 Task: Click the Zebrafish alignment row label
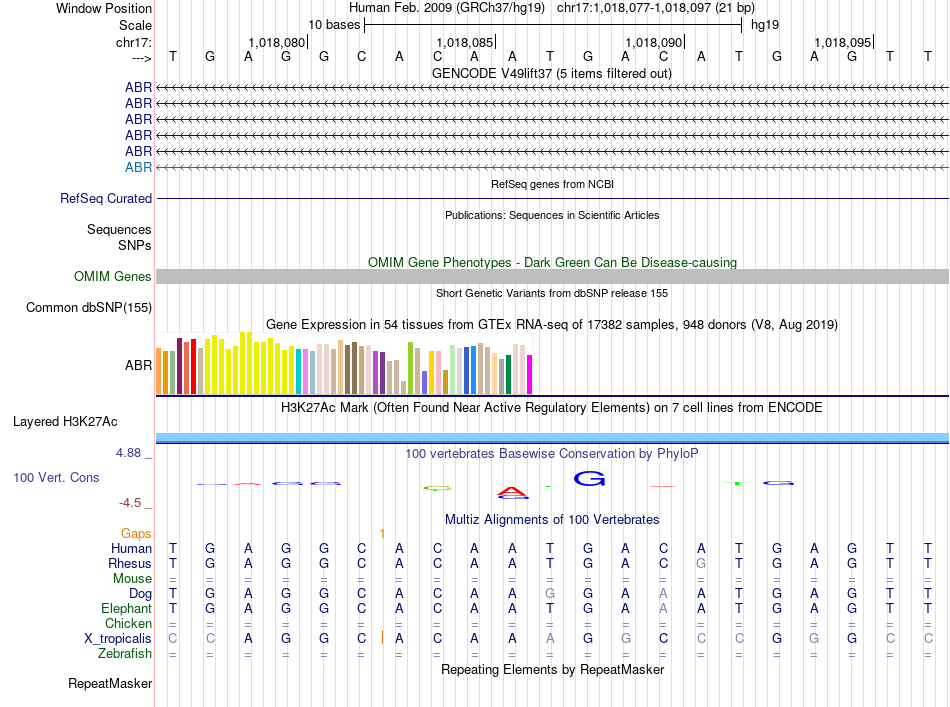[x=125, y=654]
